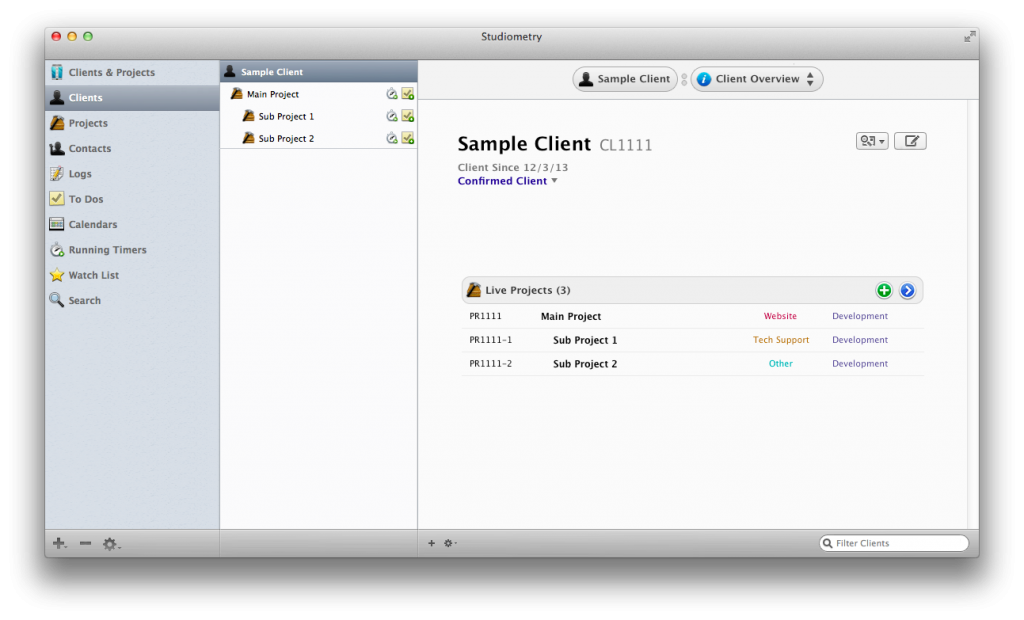Open the Logs section
Image resolution: width=1024 pixels, height=620 pixels.
(81, 172)
